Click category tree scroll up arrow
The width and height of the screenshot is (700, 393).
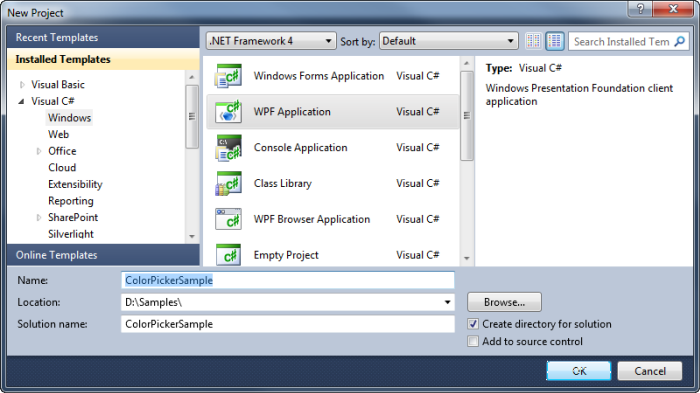coord(192,78)
